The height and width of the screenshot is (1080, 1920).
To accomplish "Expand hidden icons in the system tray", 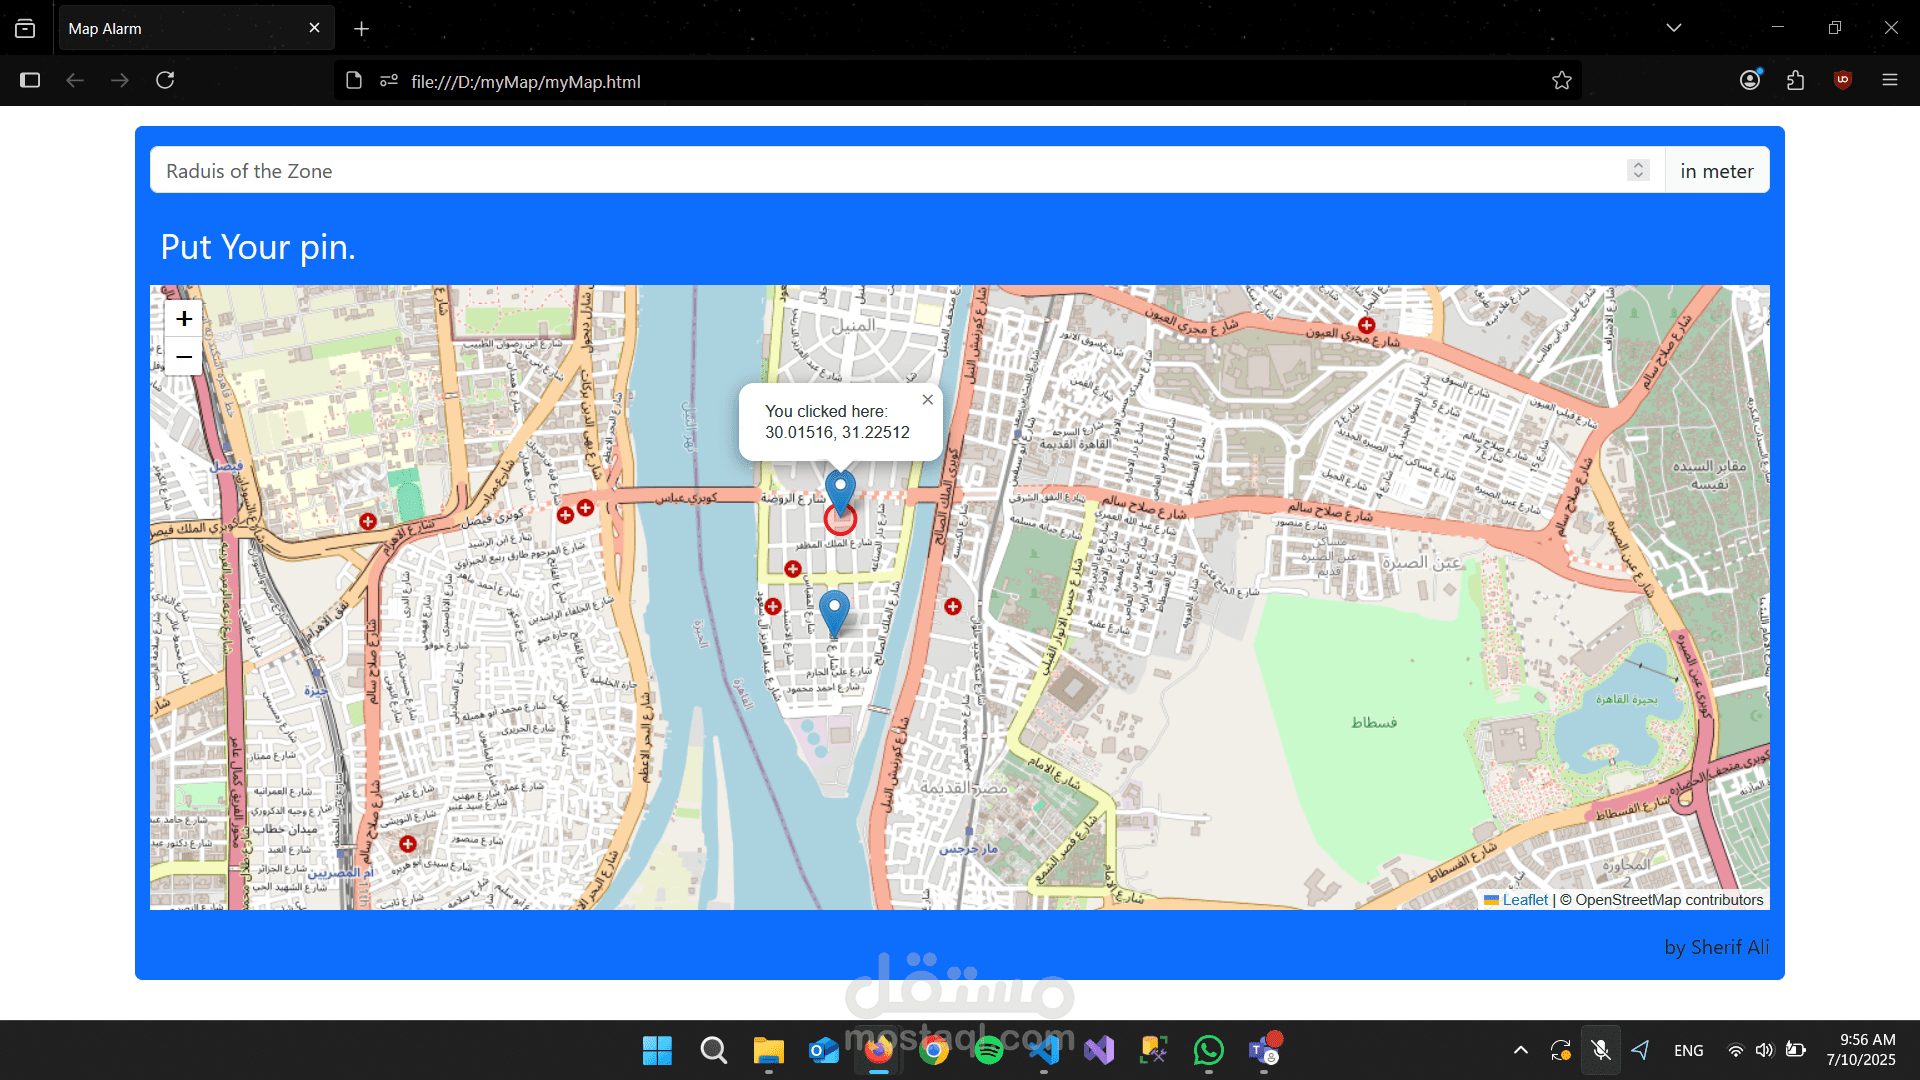I will click(x=1519, y=1050).
